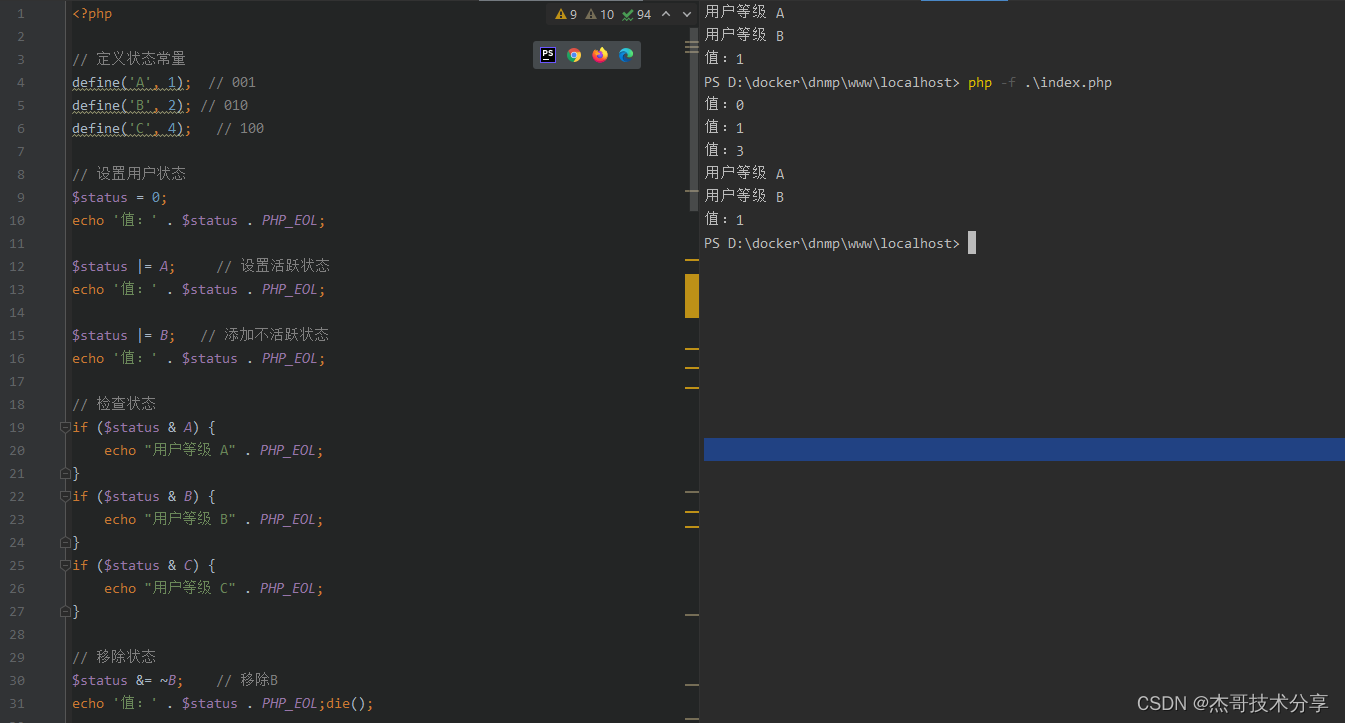
Task: Click the comment 设置活跃状态
Action: (273, 266)
